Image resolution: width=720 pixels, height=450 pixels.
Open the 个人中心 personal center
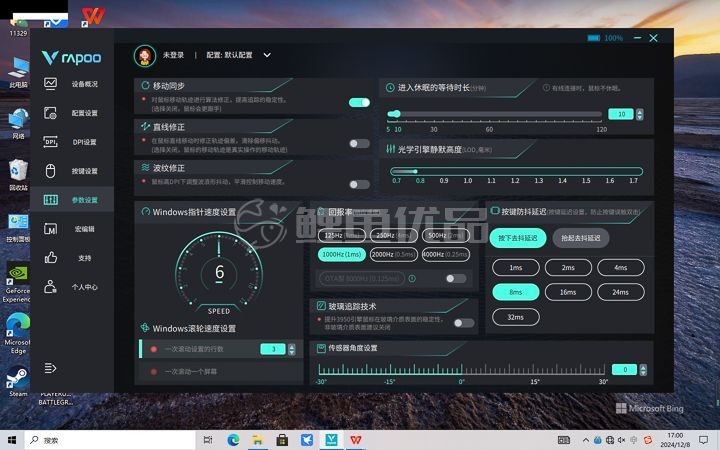pyautogui.click(x=71, y=287)
